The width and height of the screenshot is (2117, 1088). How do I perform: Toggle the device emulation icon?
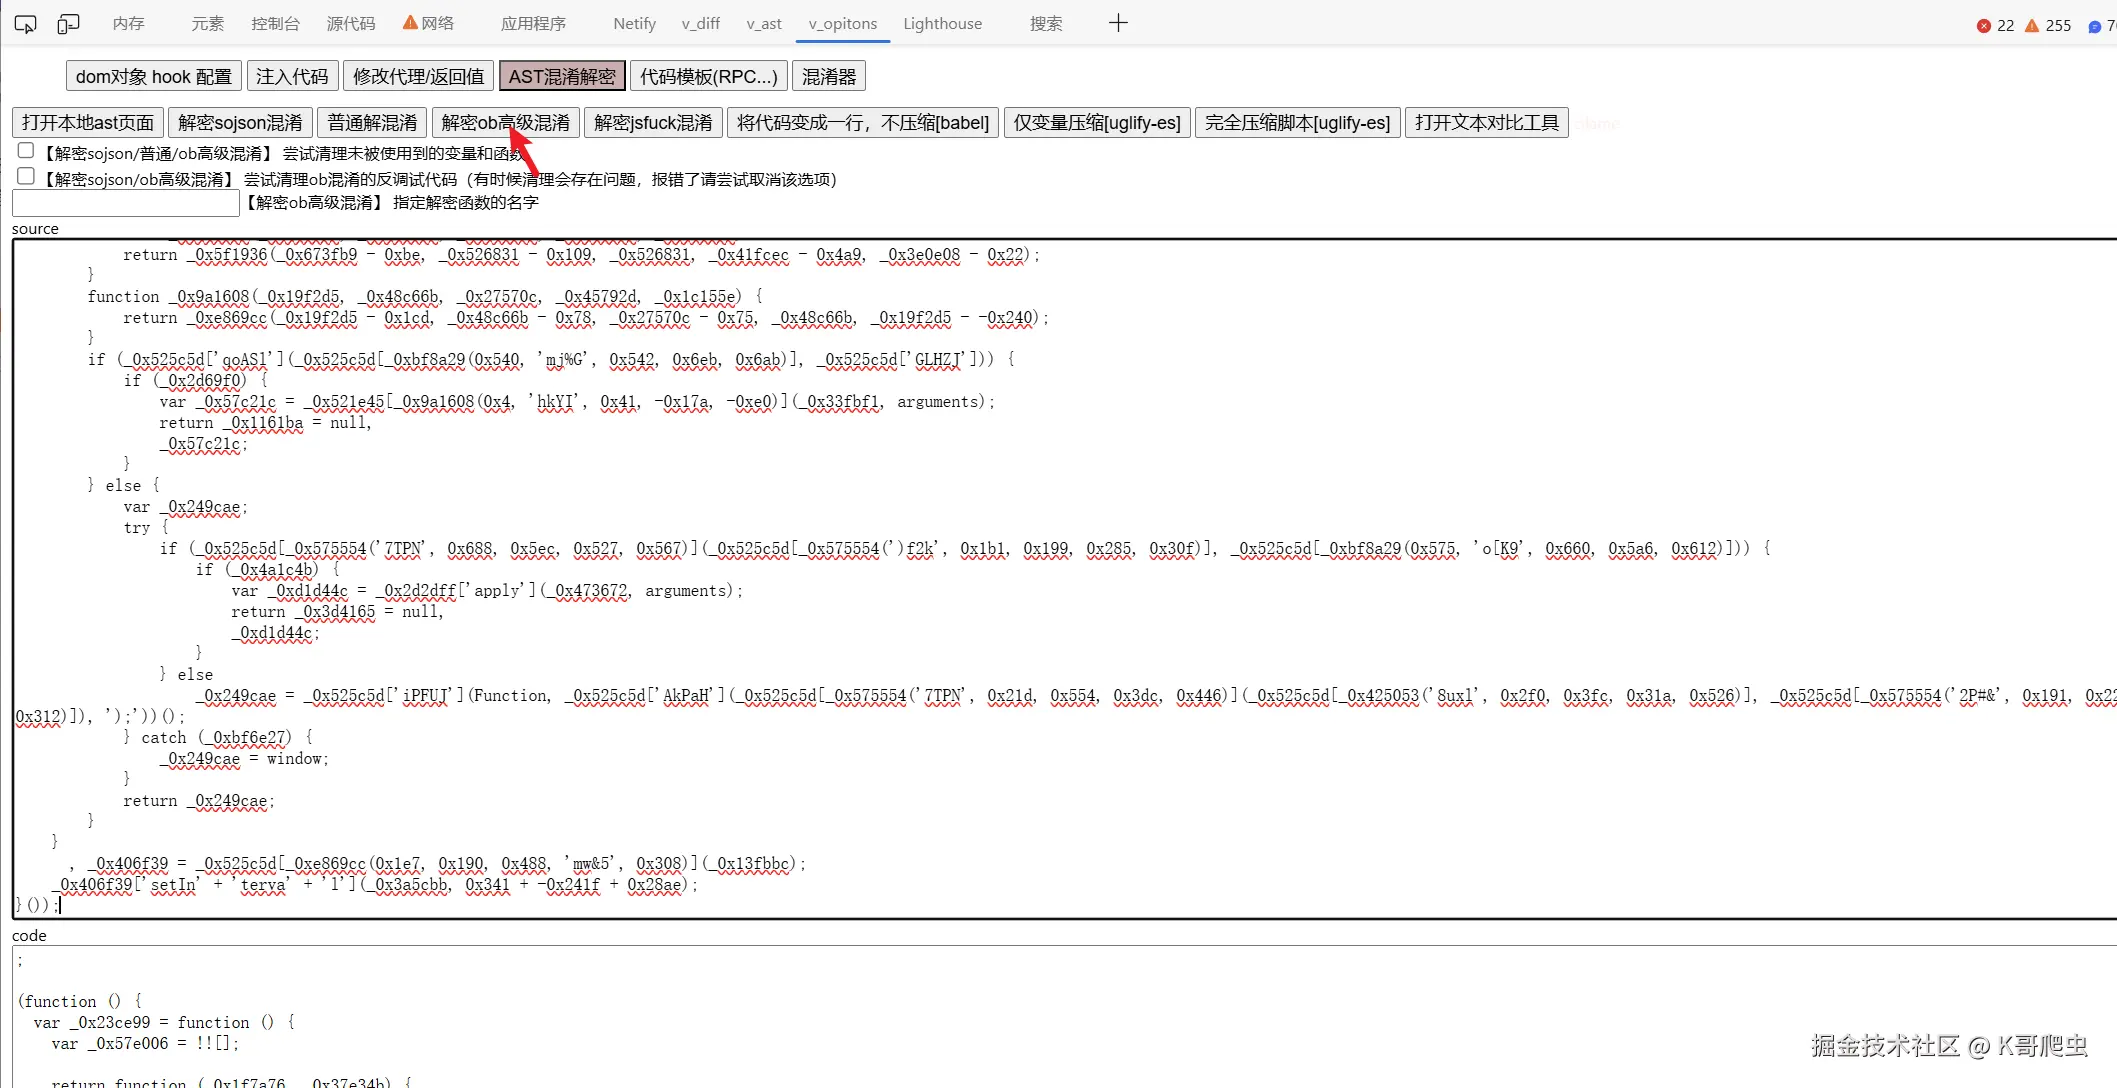[x=68, y=24]
